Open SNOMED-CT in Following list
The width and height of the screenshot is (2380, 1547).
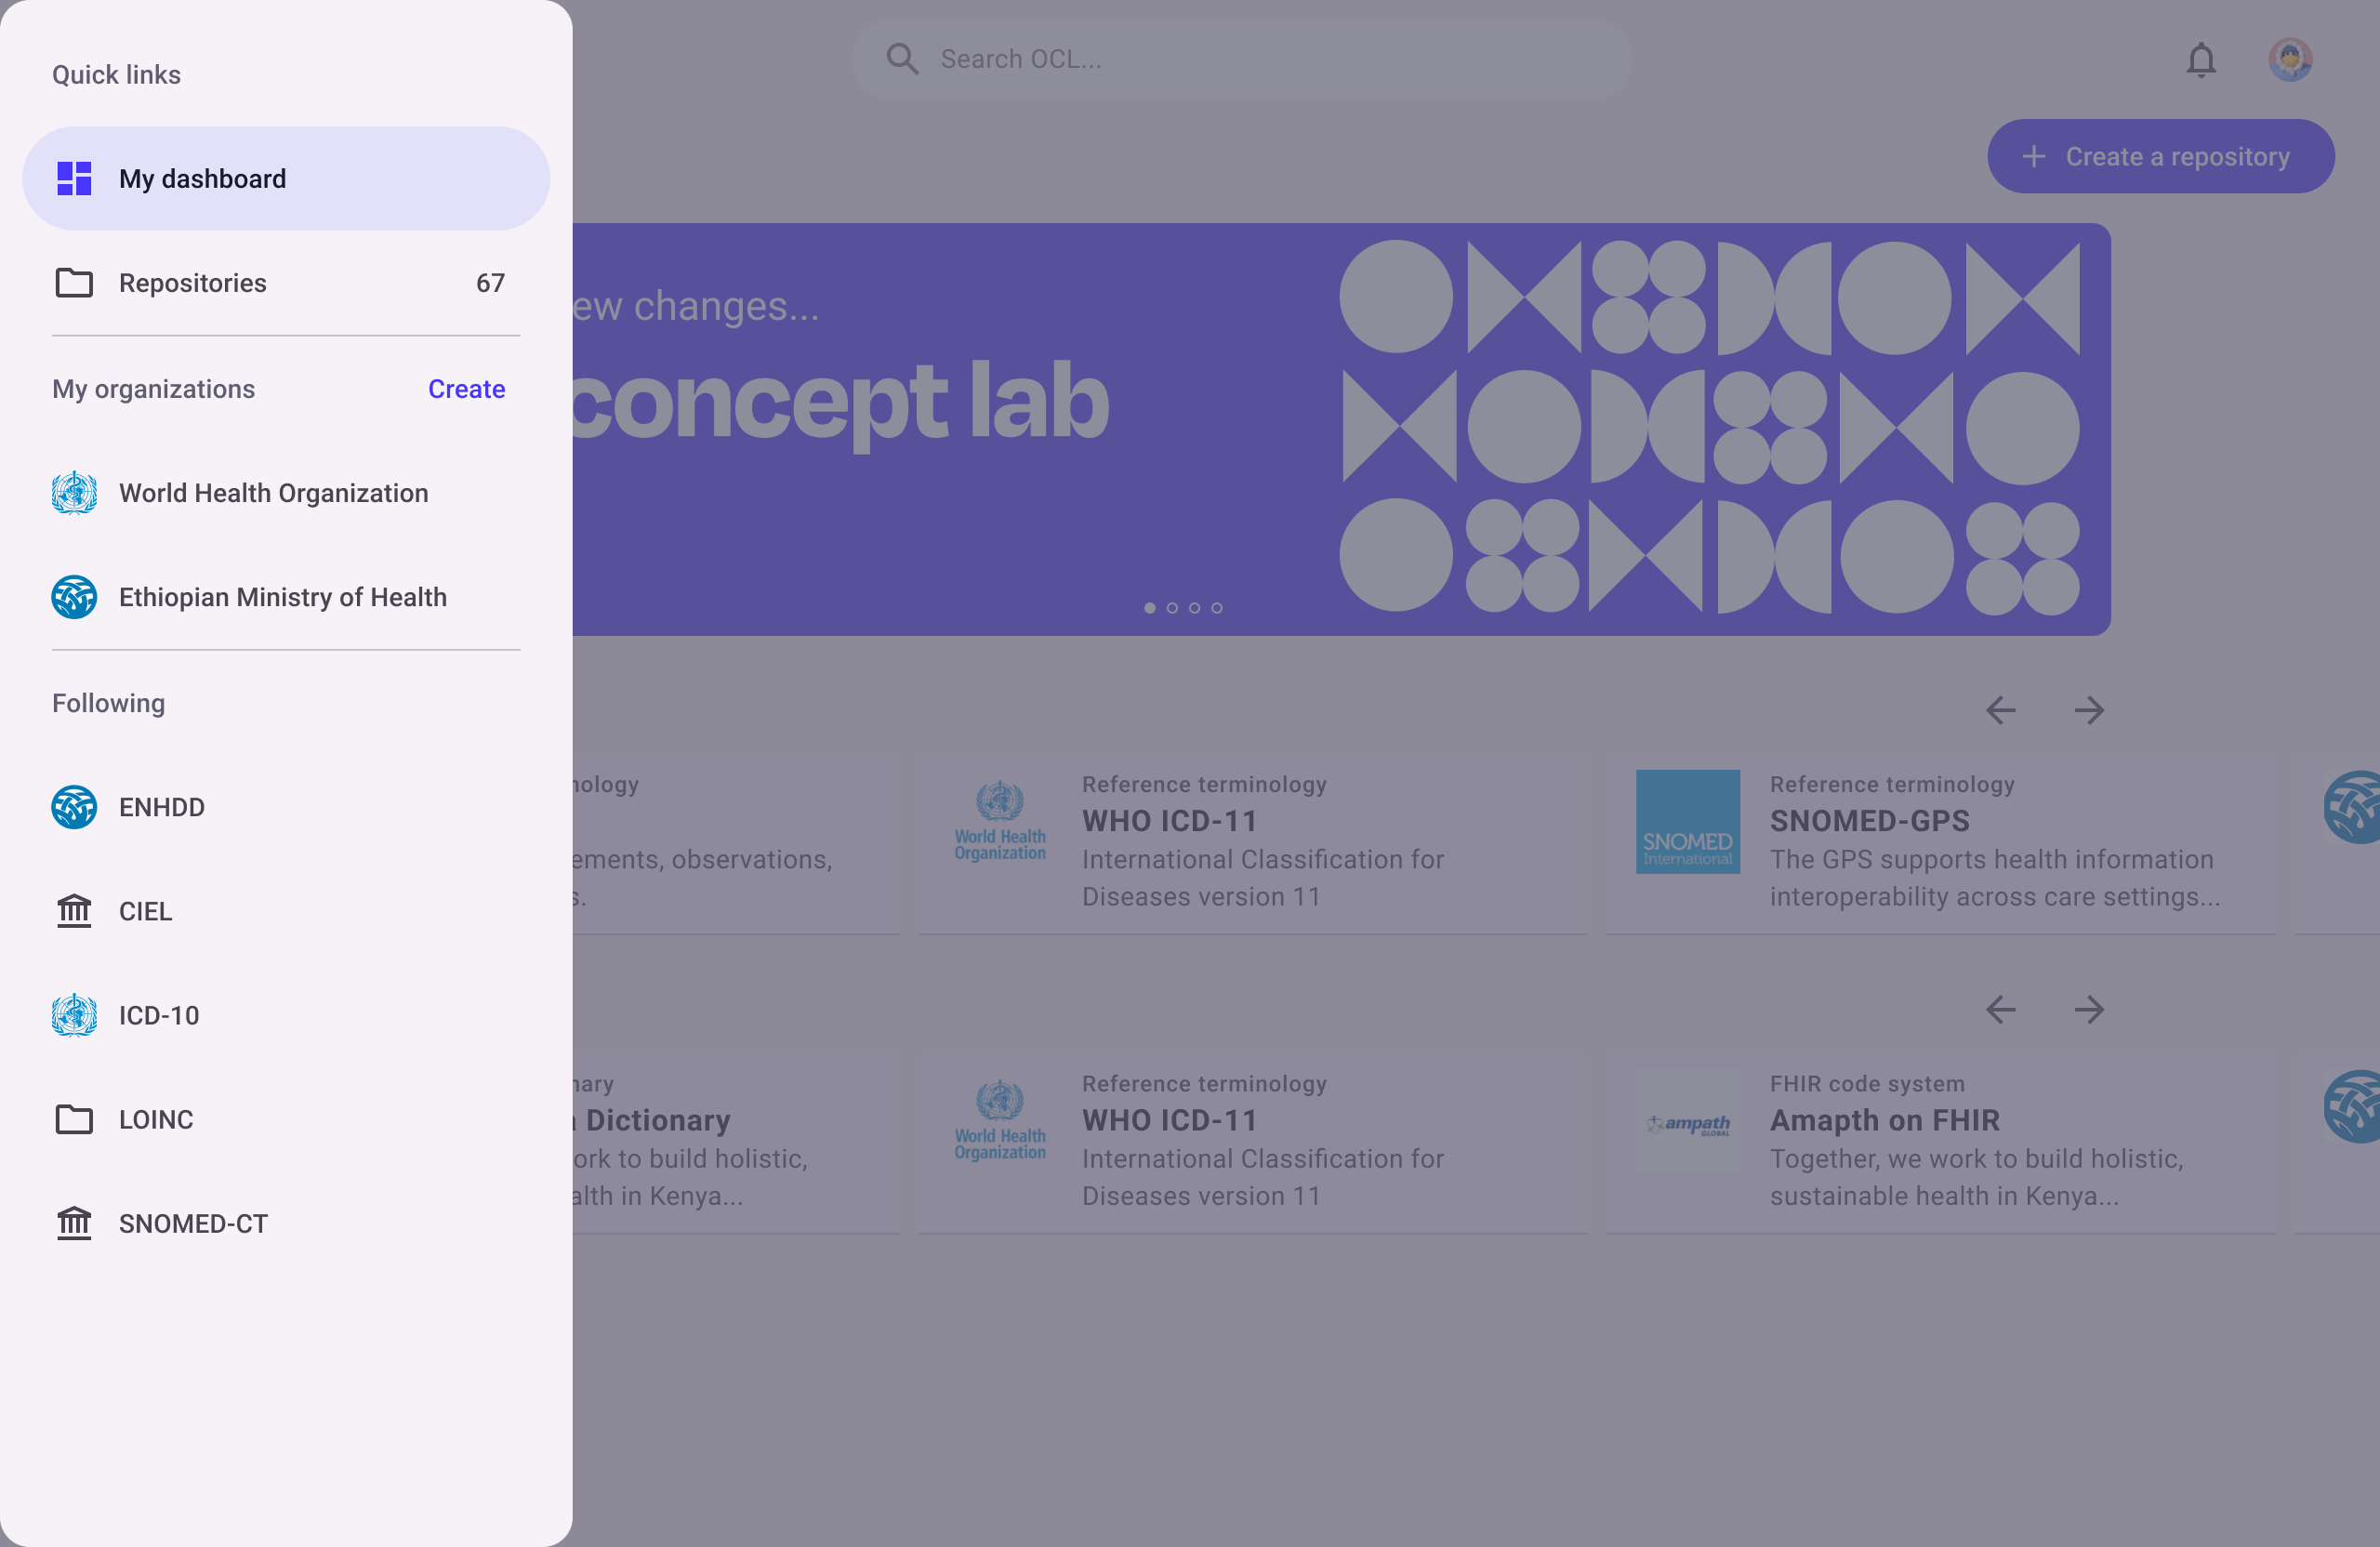click(x=193, y=1223)
